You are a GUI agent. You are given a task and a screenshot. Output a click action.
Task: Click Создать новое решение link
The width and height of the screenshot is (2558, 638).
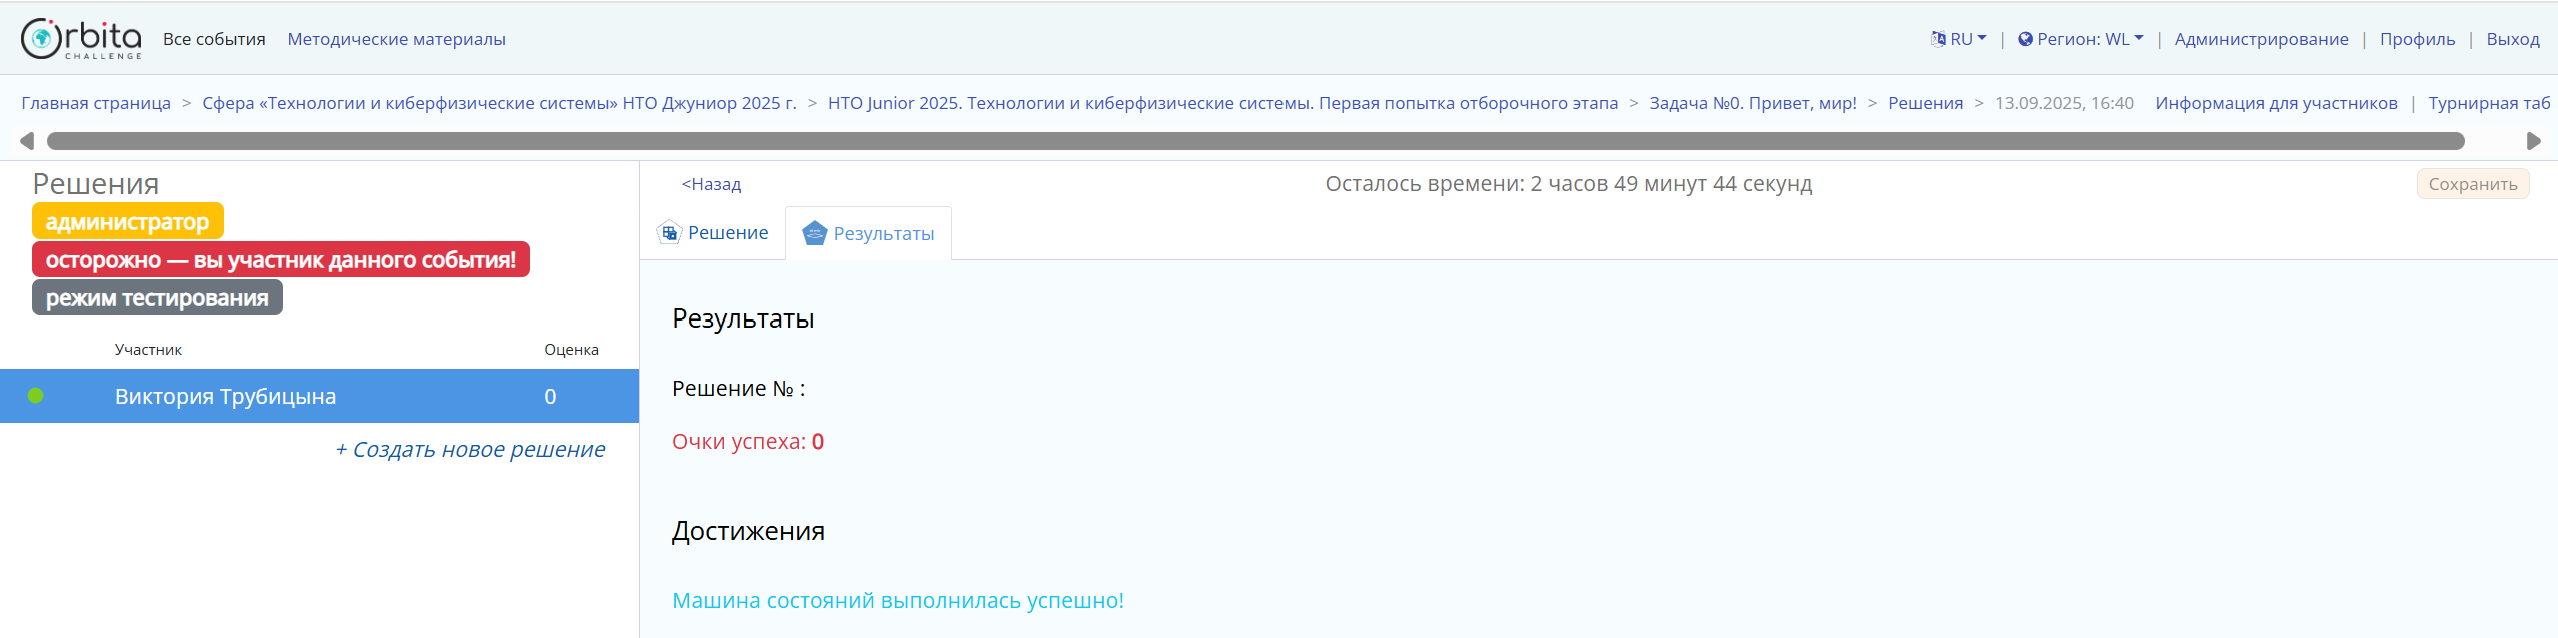(x=470, y=450)
